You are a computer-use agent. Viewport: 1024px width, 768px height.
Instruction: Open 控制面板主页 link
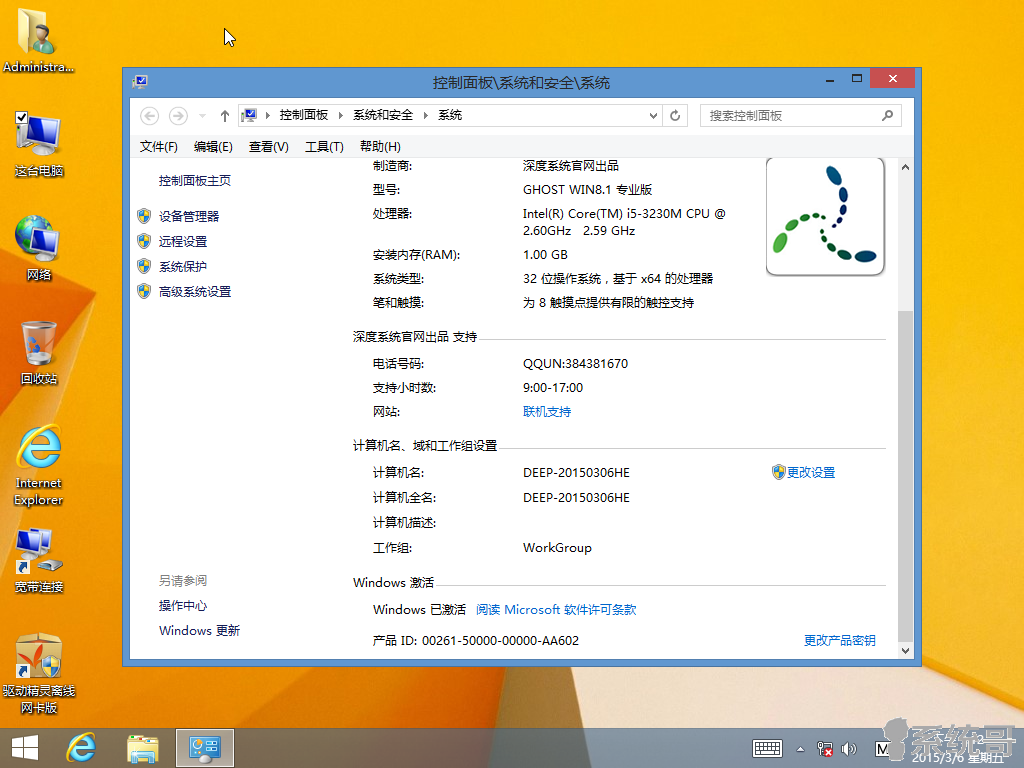195,181
